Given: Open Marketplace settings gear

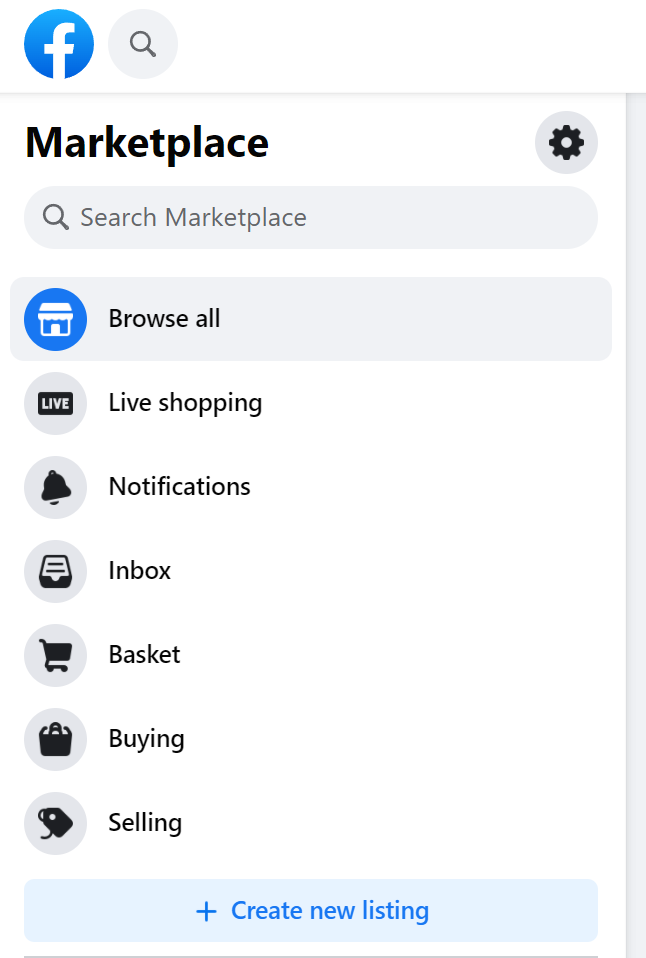Looking at the screenshot, I should 566,143.
